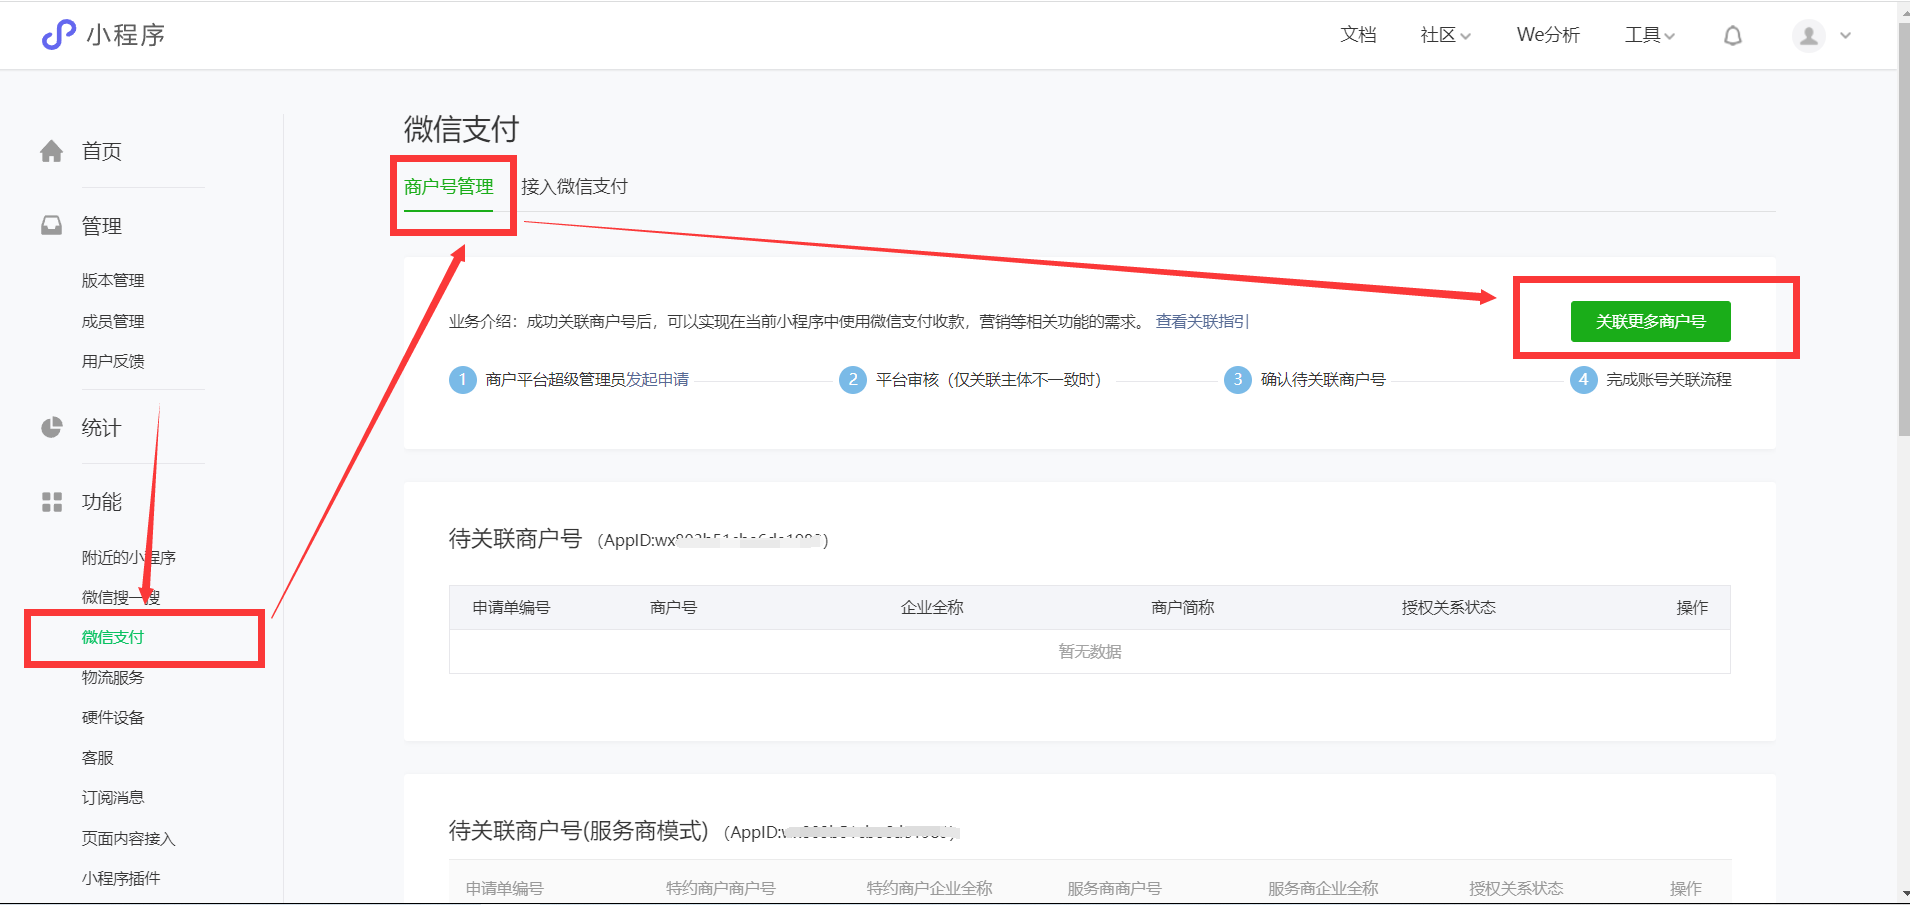Click the 功能 grid icon

tap(52, 502)
